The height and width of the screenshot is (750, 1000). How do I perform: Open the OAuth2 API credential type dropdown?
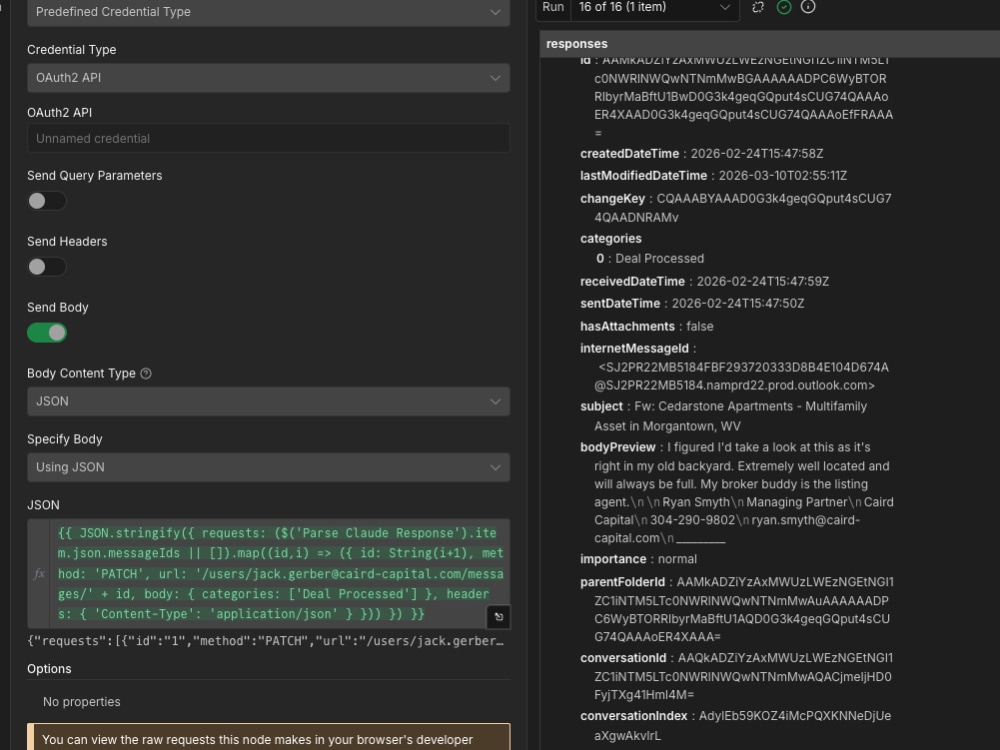click(x=268, y=78)
